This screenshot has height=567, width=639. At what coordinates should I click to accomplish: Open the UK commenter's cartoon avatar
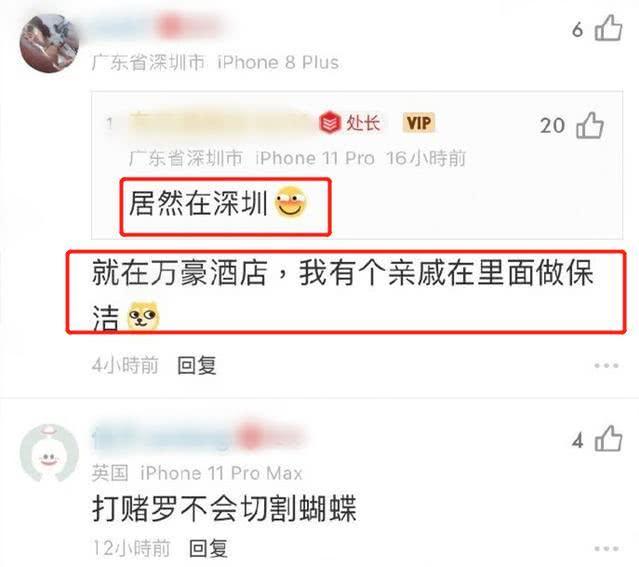pyautogui.click(x=49, y=453)
